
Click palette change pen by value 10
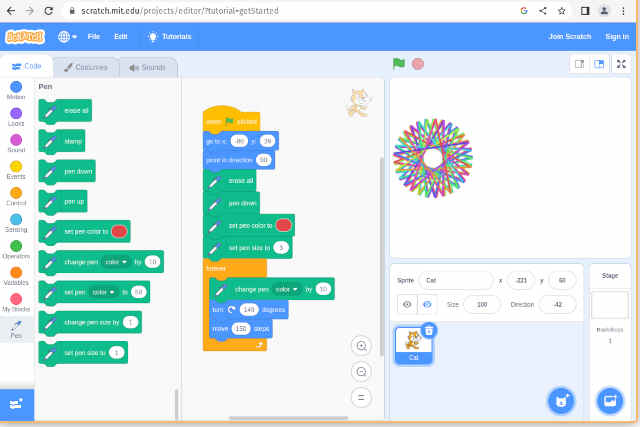tap(152, 262)
